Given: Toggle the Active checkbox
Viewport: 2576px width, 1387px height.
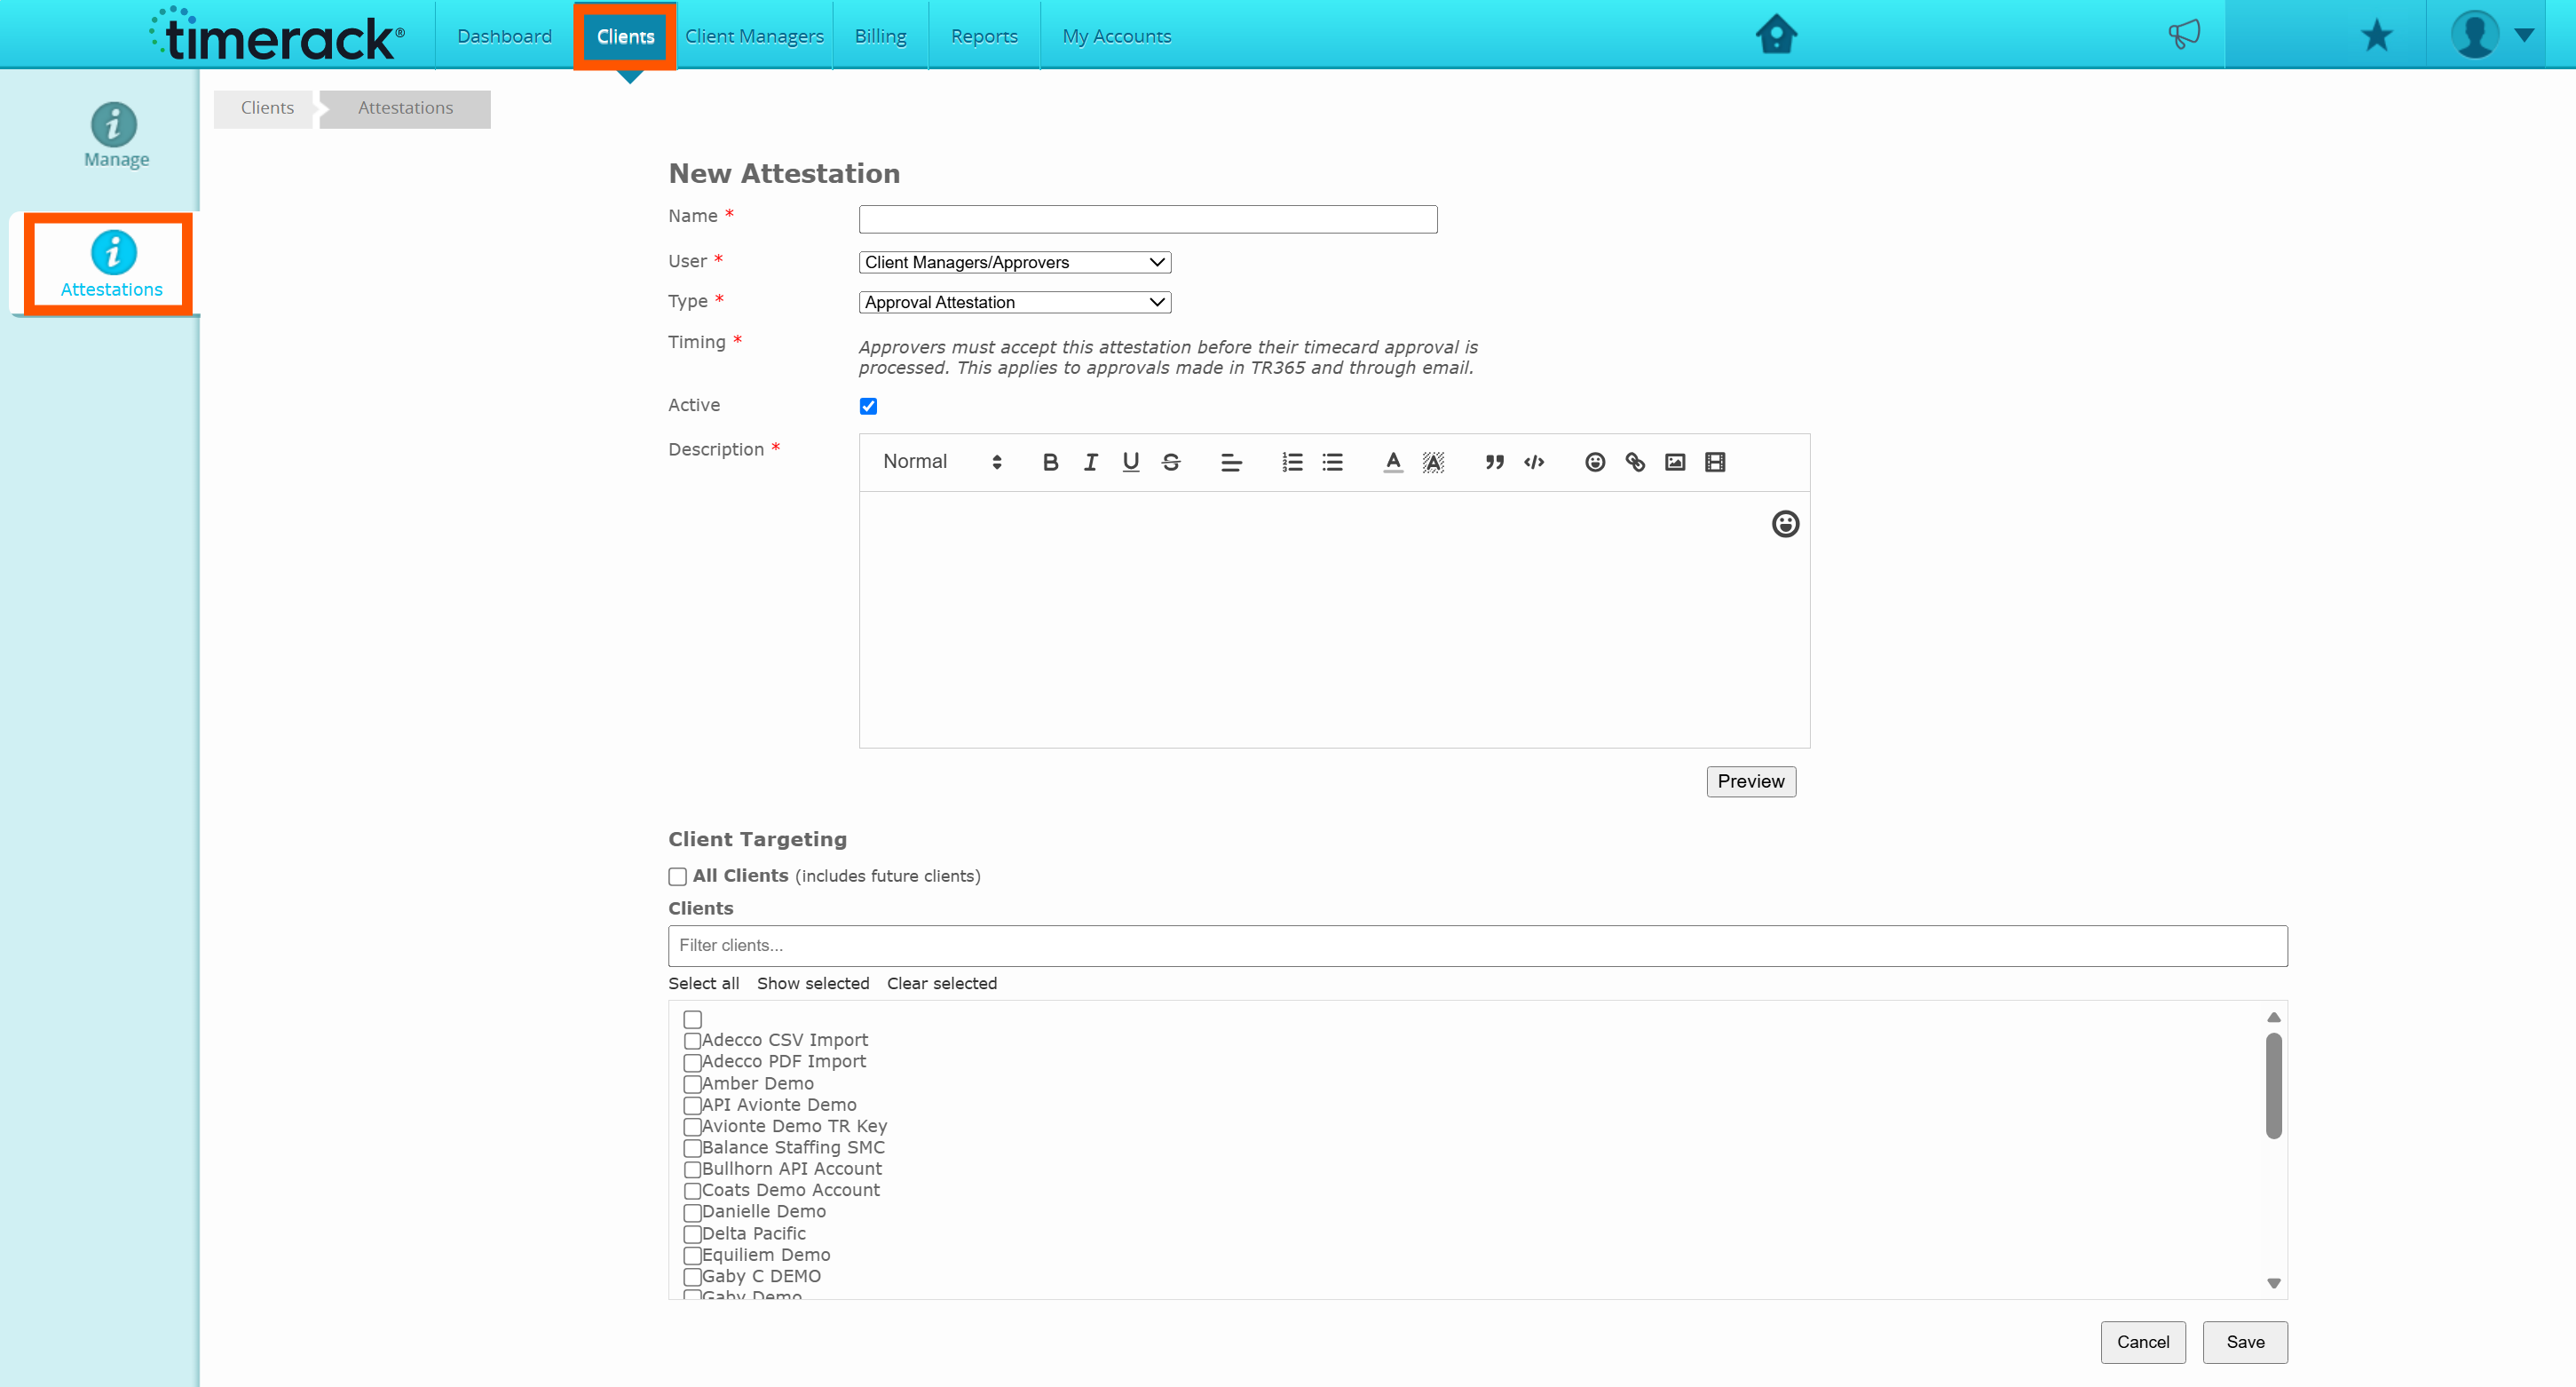Looking at the screenshot, I should (x=868, y=406).
